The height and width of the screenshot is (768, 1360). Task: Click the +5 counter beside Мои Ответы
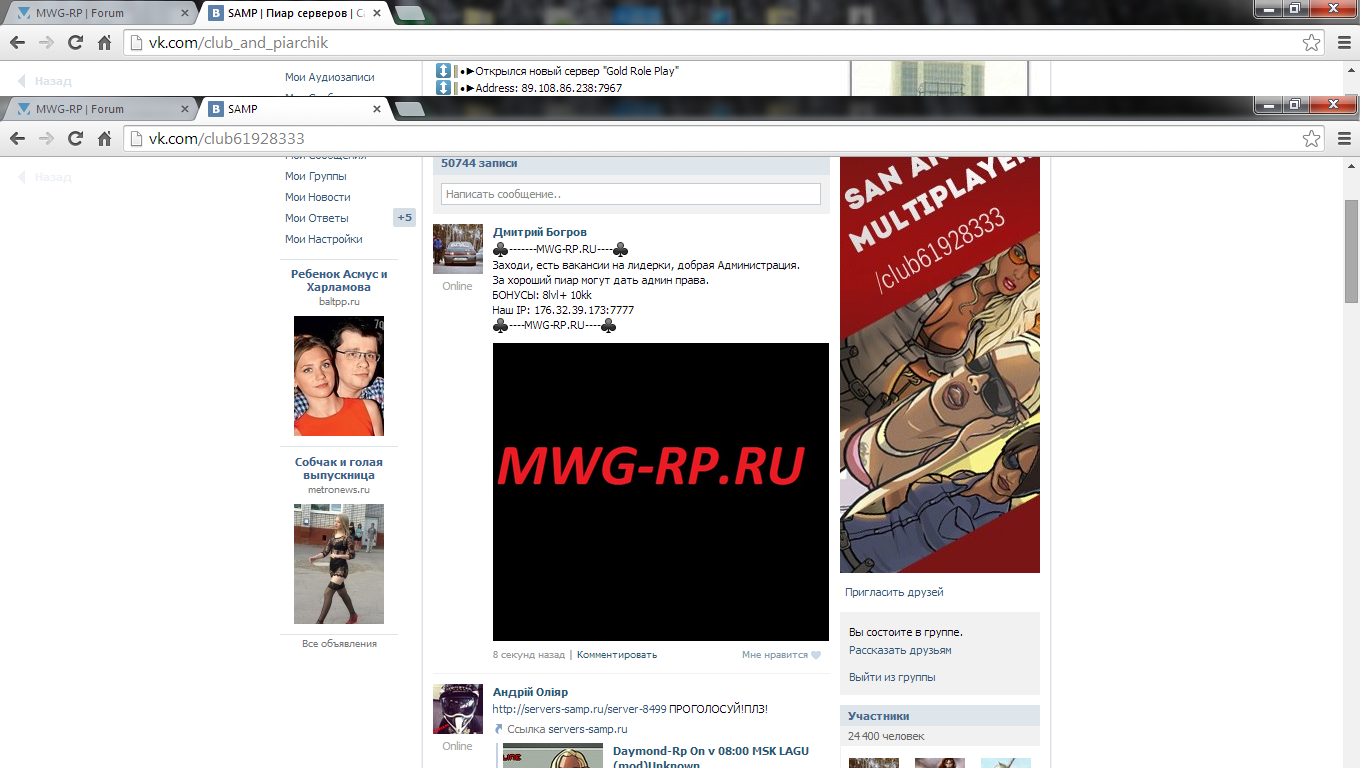pyautogui.click(x=404, y=218)
